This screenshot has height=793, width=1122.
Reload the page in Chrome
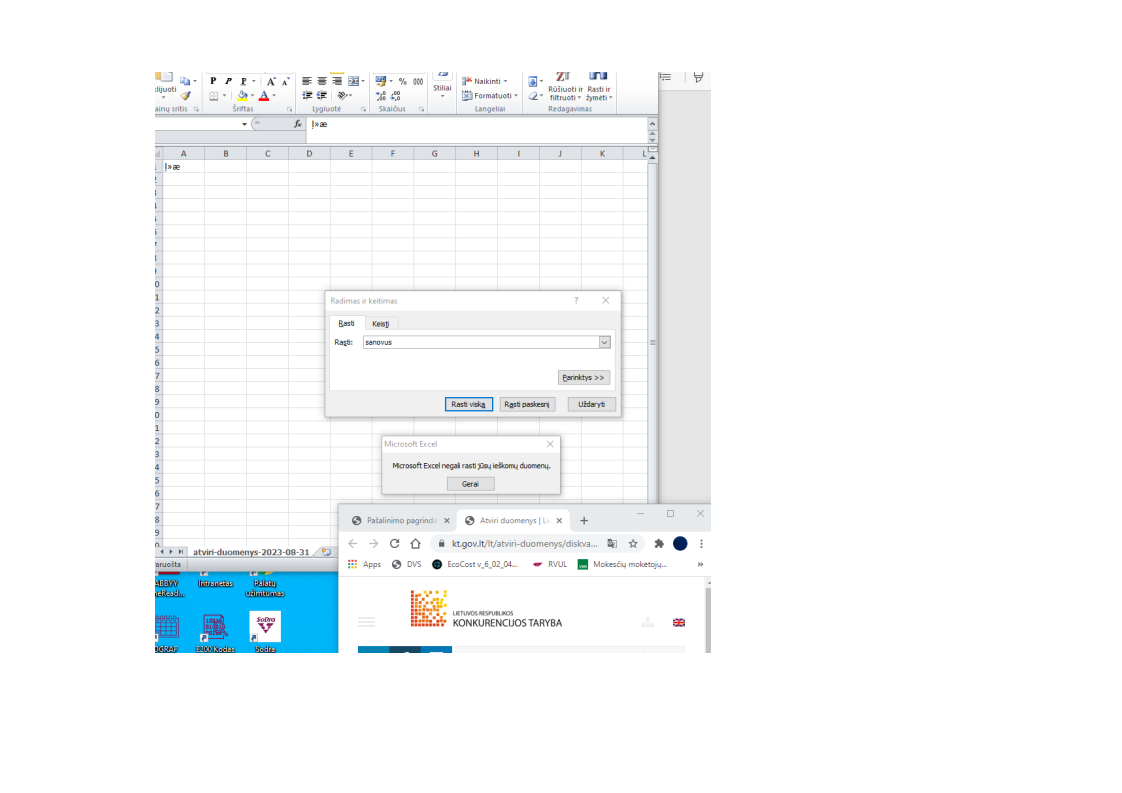coord(394,544)
